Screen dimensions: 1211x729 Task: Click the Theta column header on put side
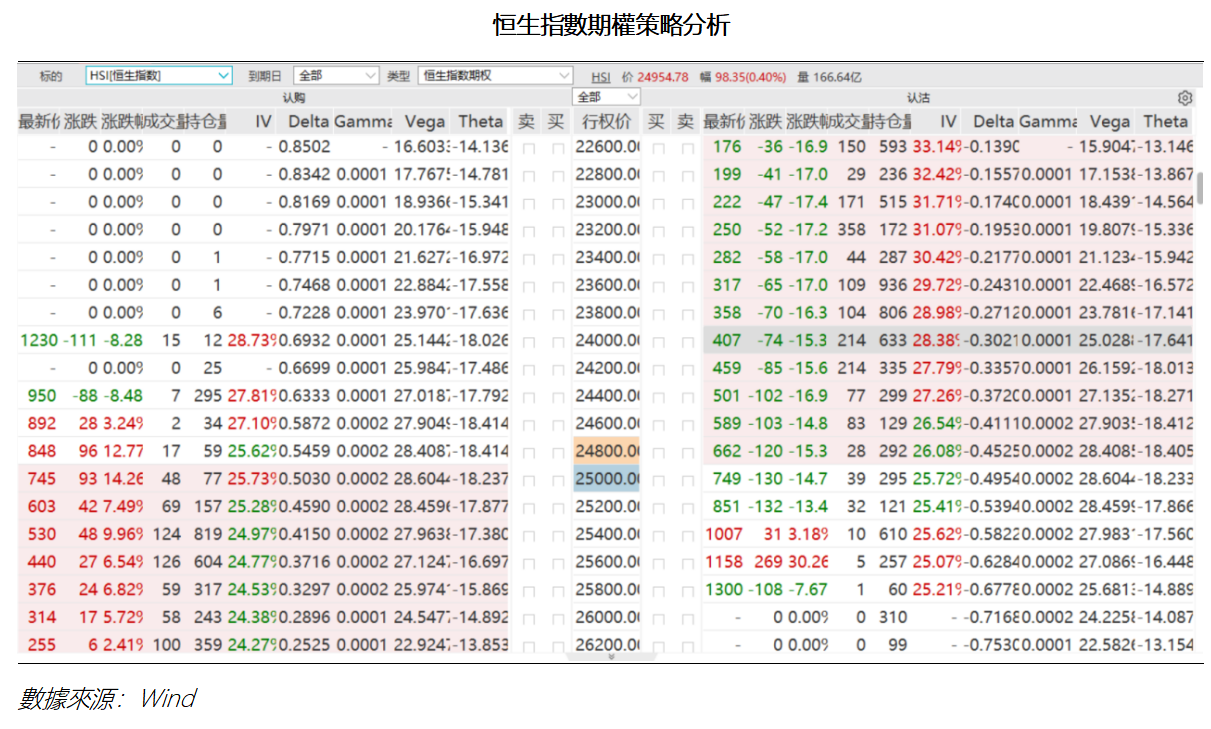1164,121
